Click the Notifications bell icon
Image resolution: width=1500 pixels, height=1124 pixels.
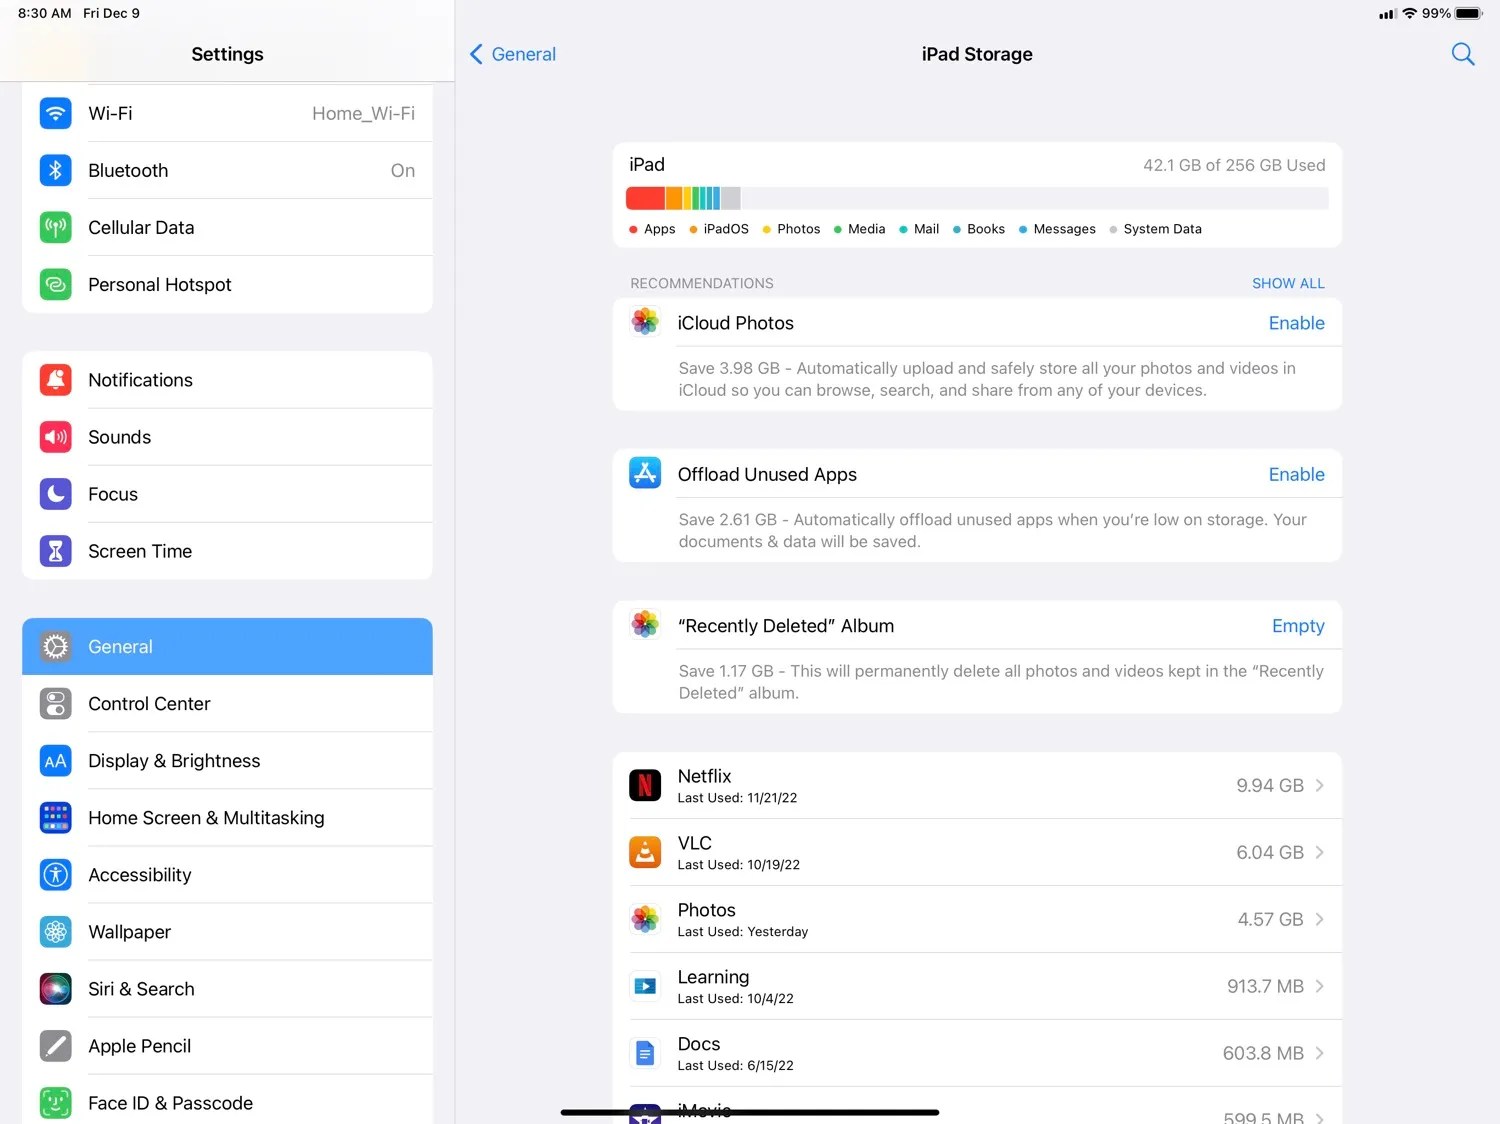click(x=55, y=380)
